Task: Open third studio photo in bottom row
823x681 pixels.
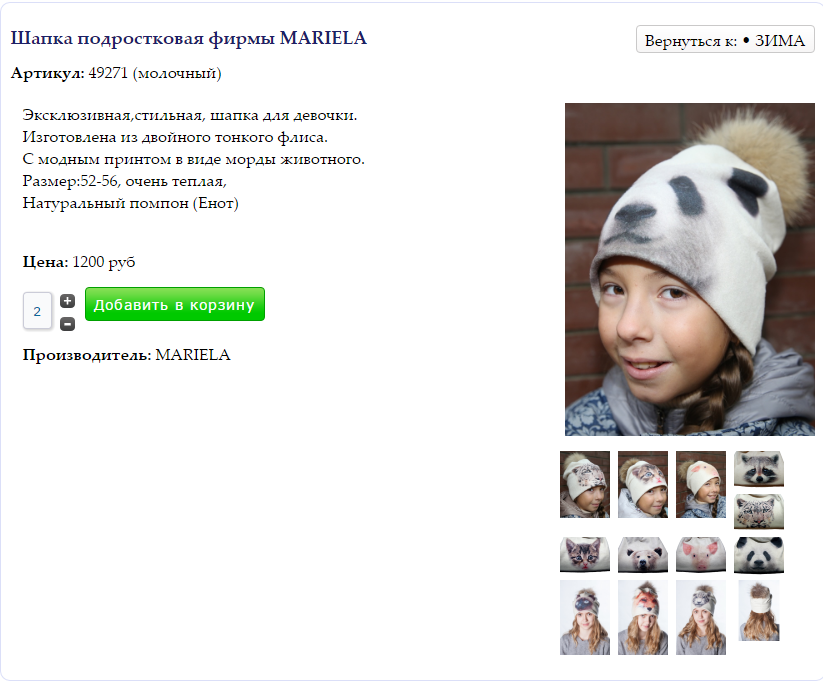Action: pos(701,617)
